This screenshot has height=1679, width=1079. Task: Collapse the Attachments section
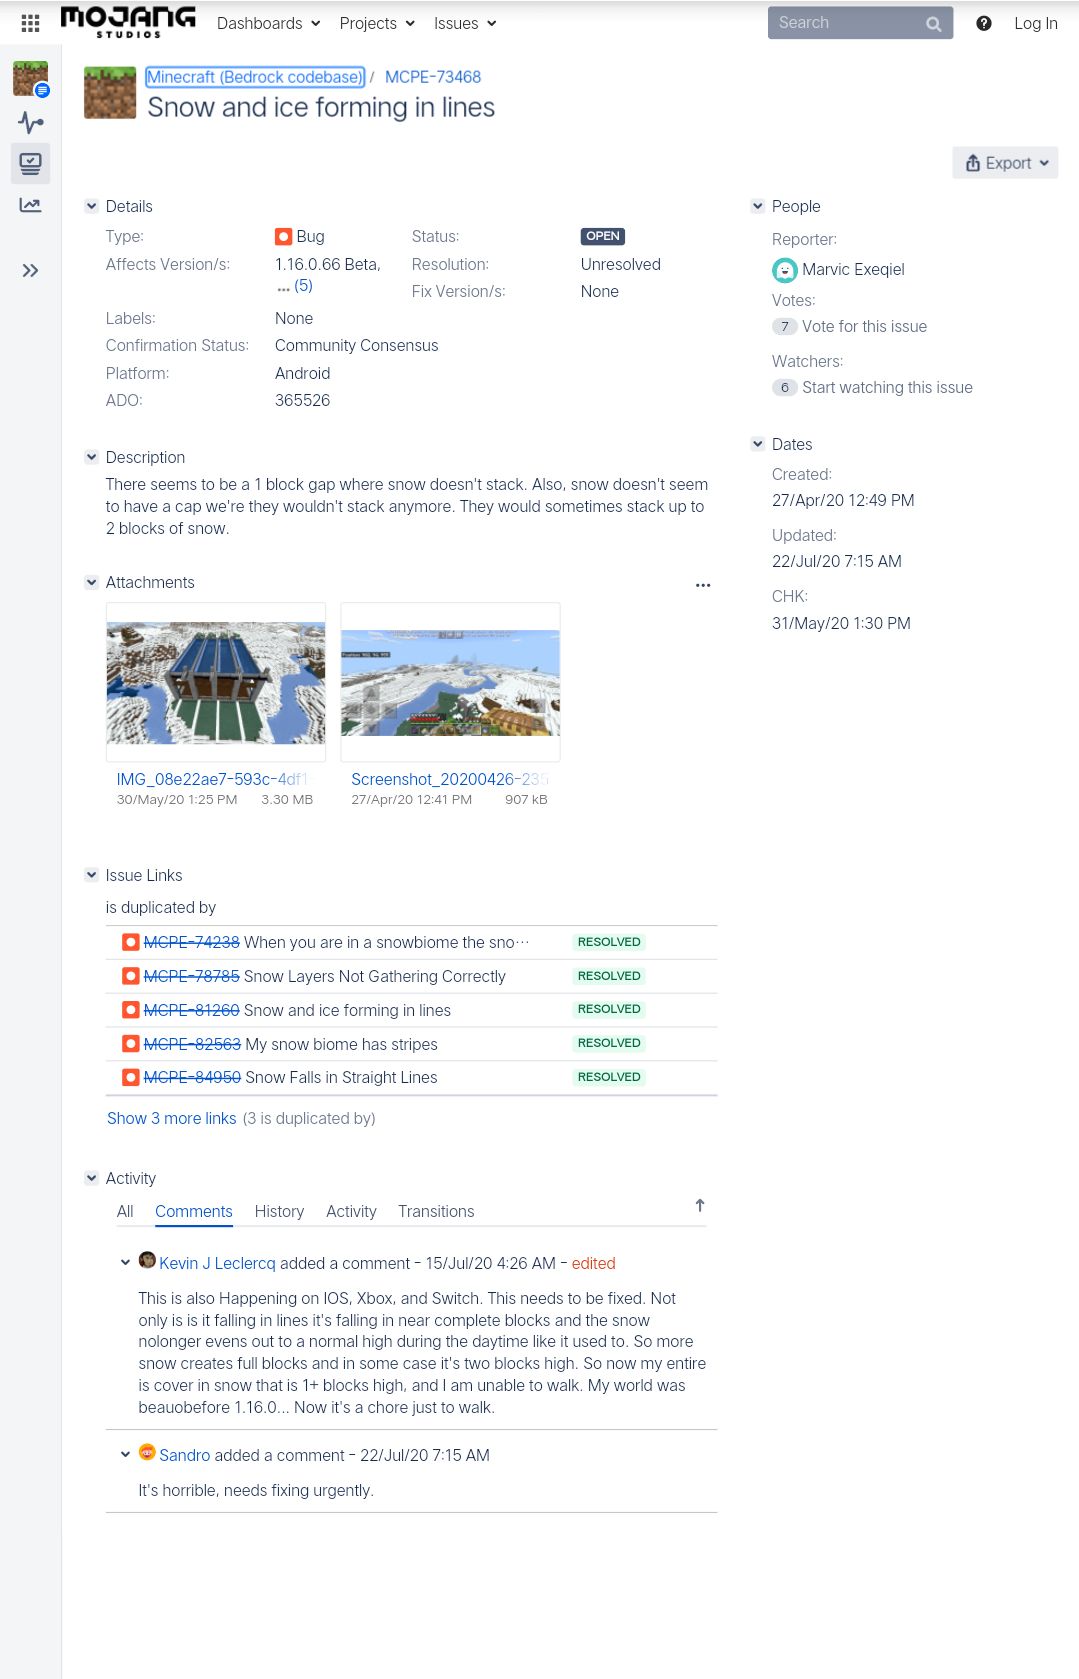pyautogui.click(x=92, y=582)
